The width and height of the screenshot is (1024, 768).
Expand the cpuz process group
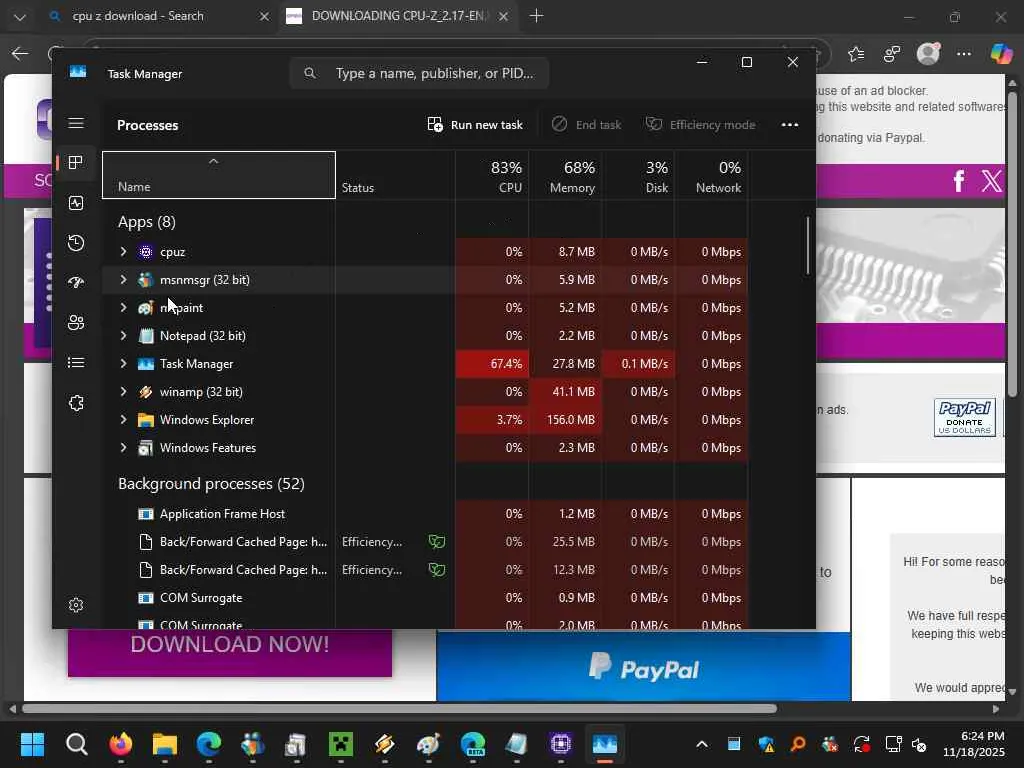coord(123,251)
